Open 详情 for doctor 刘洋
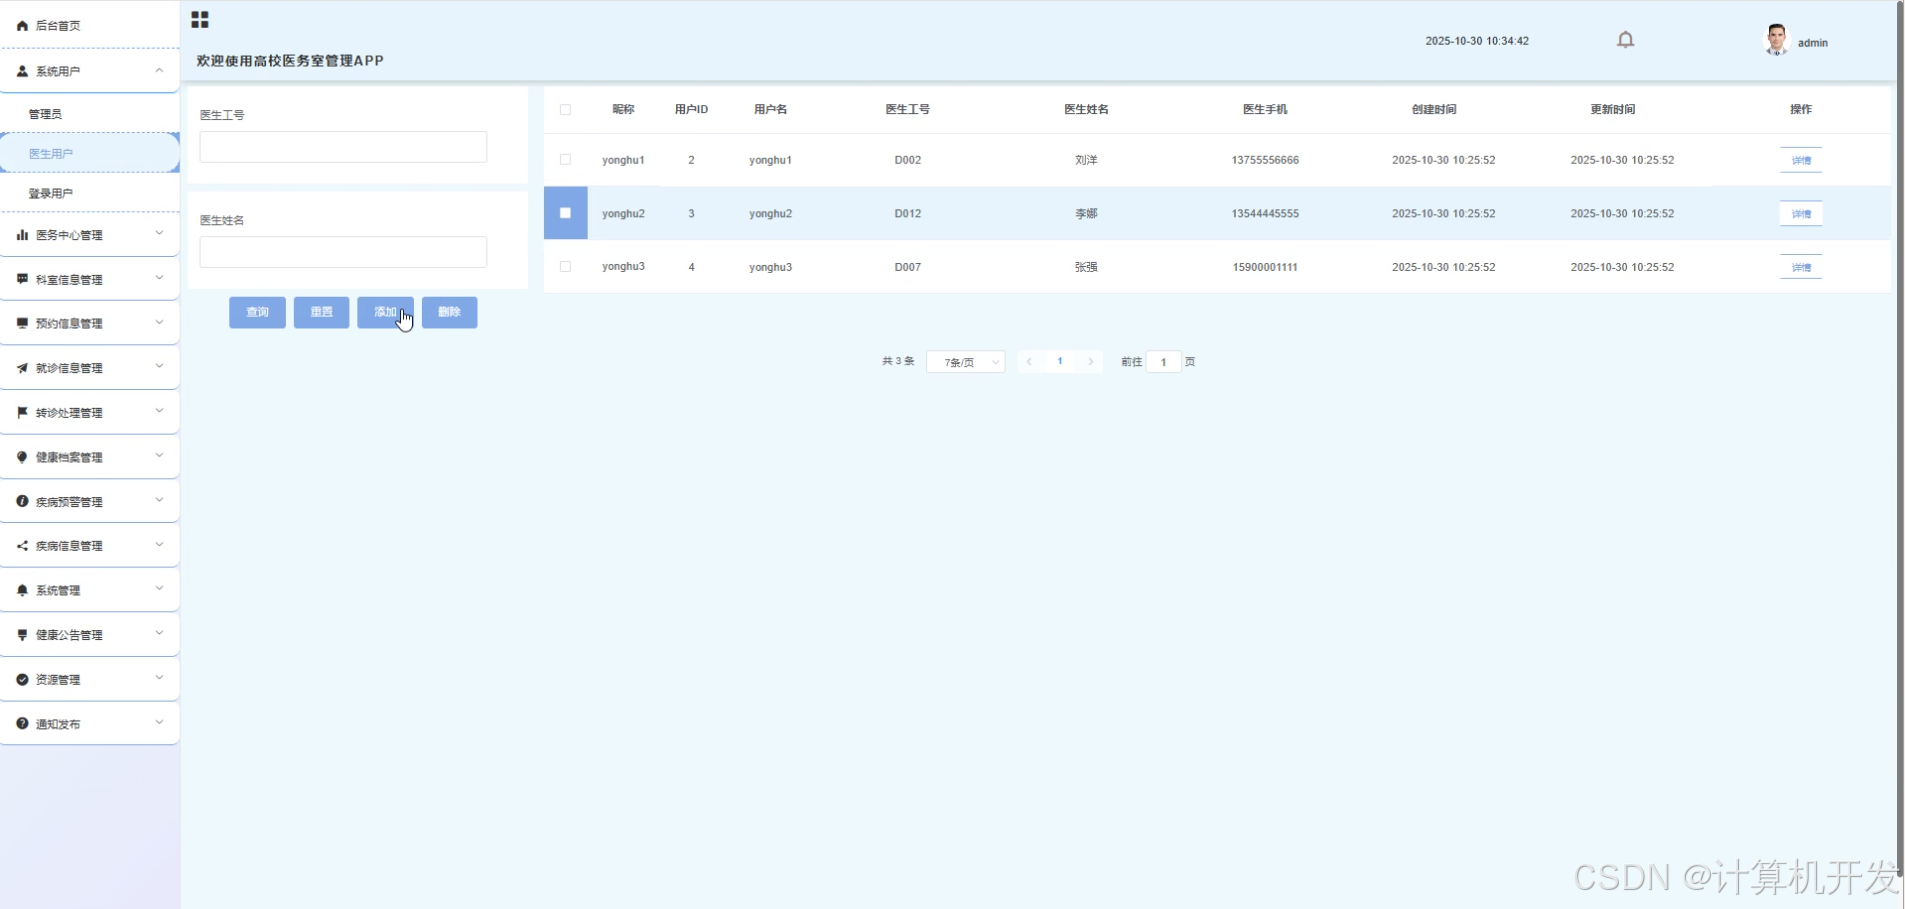Image resolution: width=1905 pixels, height=909 pixels. pos(1801,160)
